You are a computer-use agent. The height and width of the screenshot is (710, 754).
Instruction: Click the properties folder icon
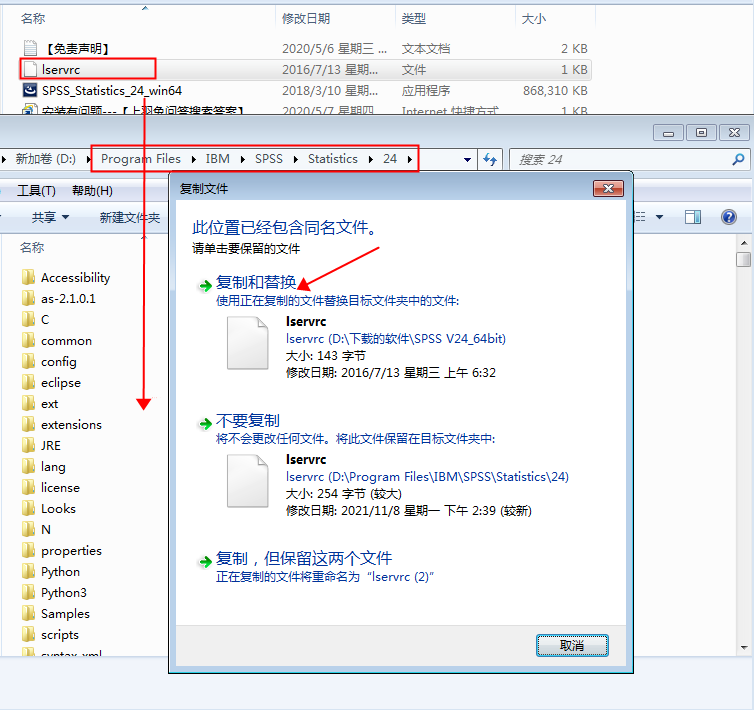[28, 550]
